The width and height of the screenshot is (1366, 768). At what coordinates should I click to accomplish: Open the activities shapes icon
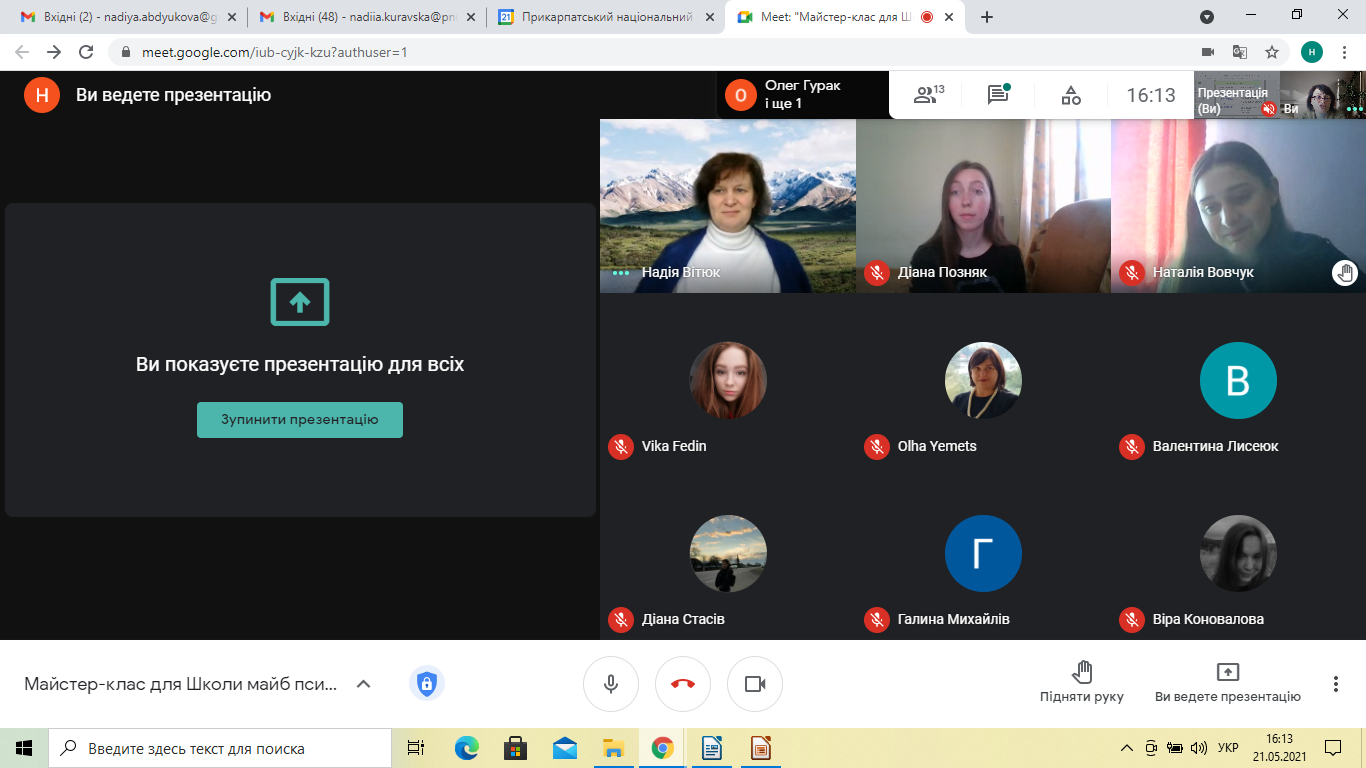[x=1071, y=95]
